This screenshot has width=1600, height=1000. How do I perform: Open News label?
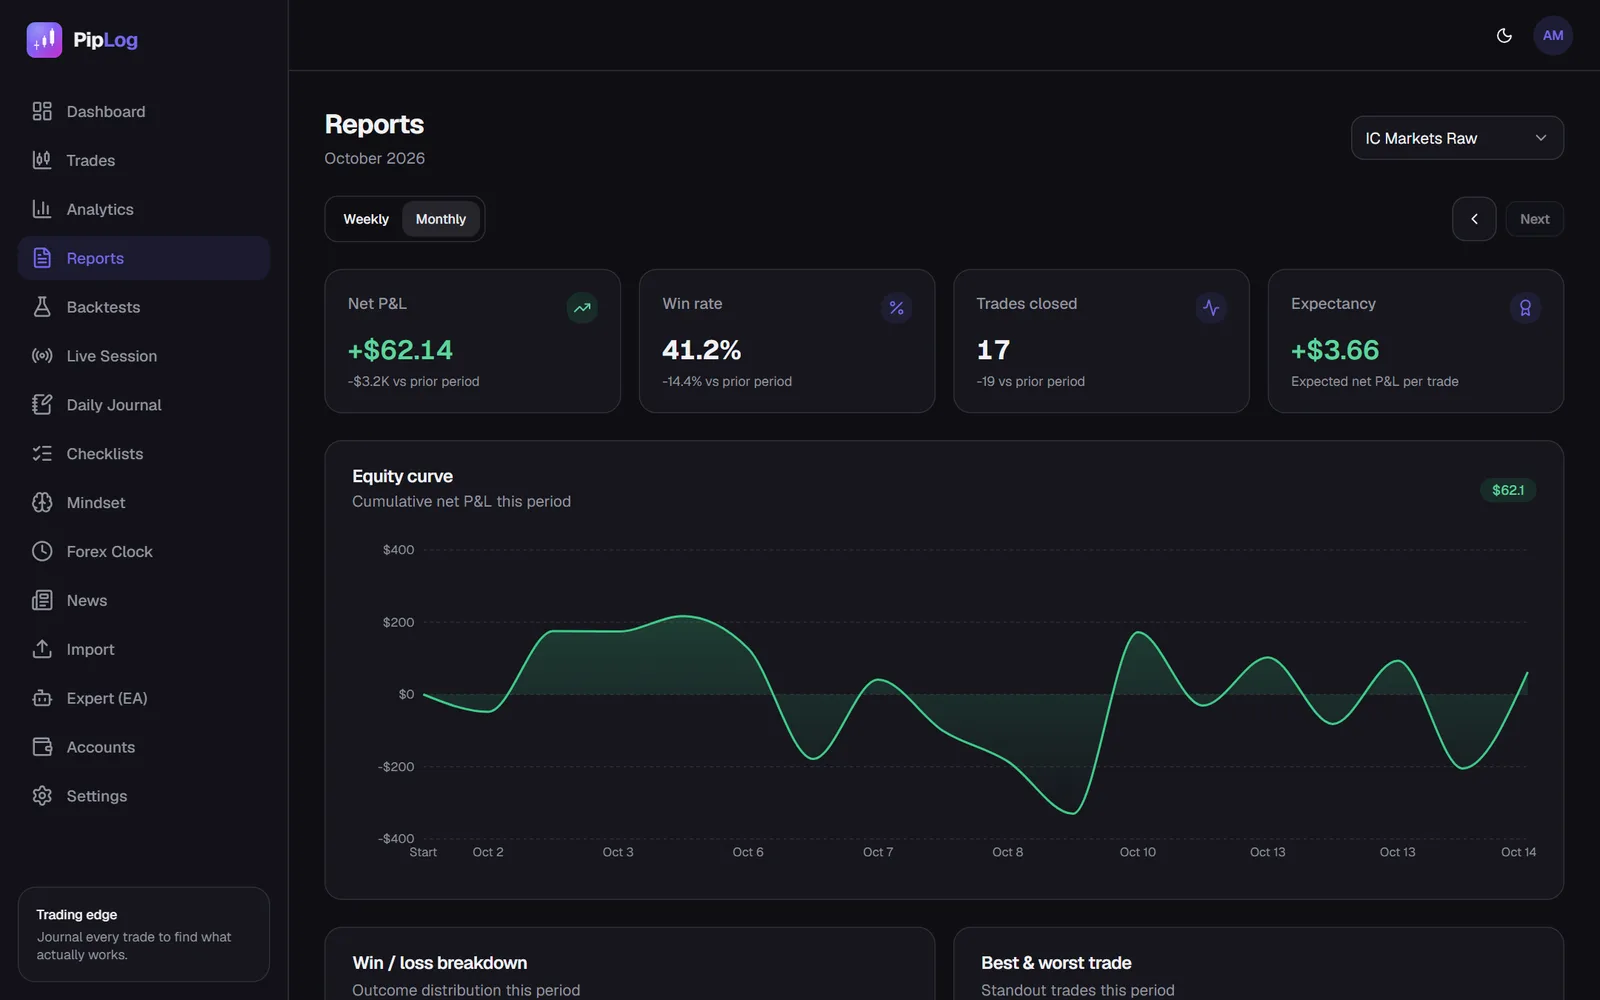[x=87, y=601]
